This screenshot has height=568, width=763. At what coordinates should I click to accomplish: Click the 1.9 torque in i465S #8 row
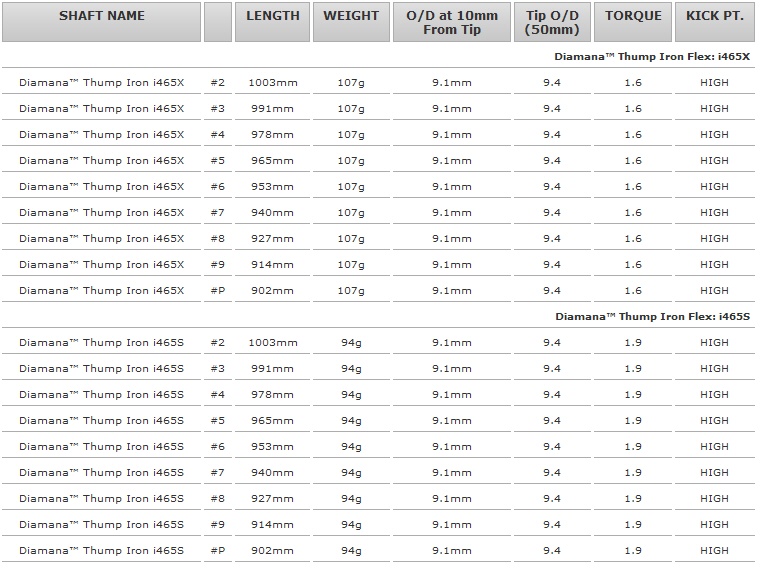tap(633, 499)
